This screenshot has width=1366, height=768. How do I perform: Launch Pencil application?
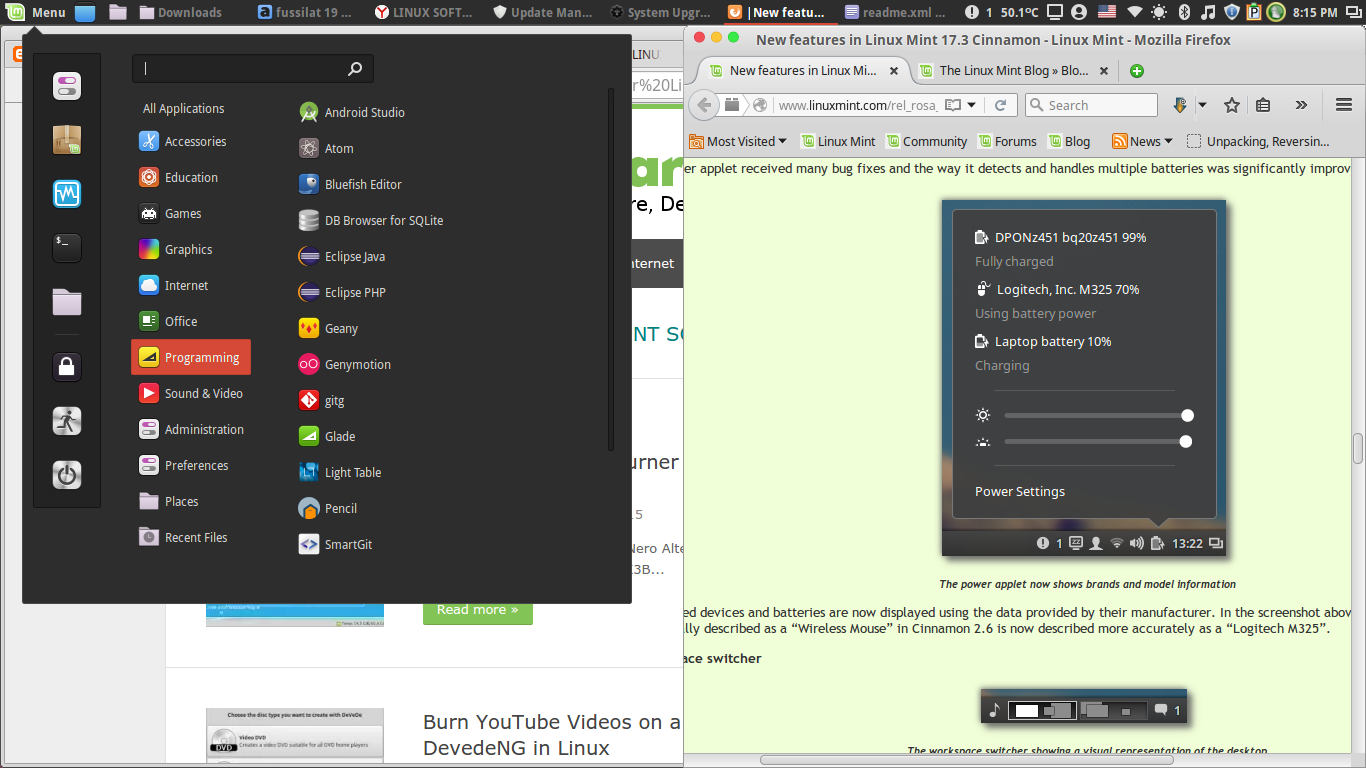[x=328, y=509]
